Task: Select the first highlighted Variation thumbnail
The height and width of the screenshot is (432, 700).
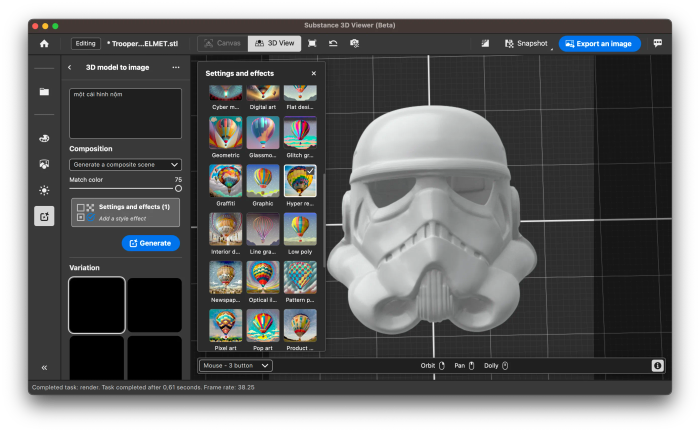Action: pyautogui.click(x=97, y=305)
